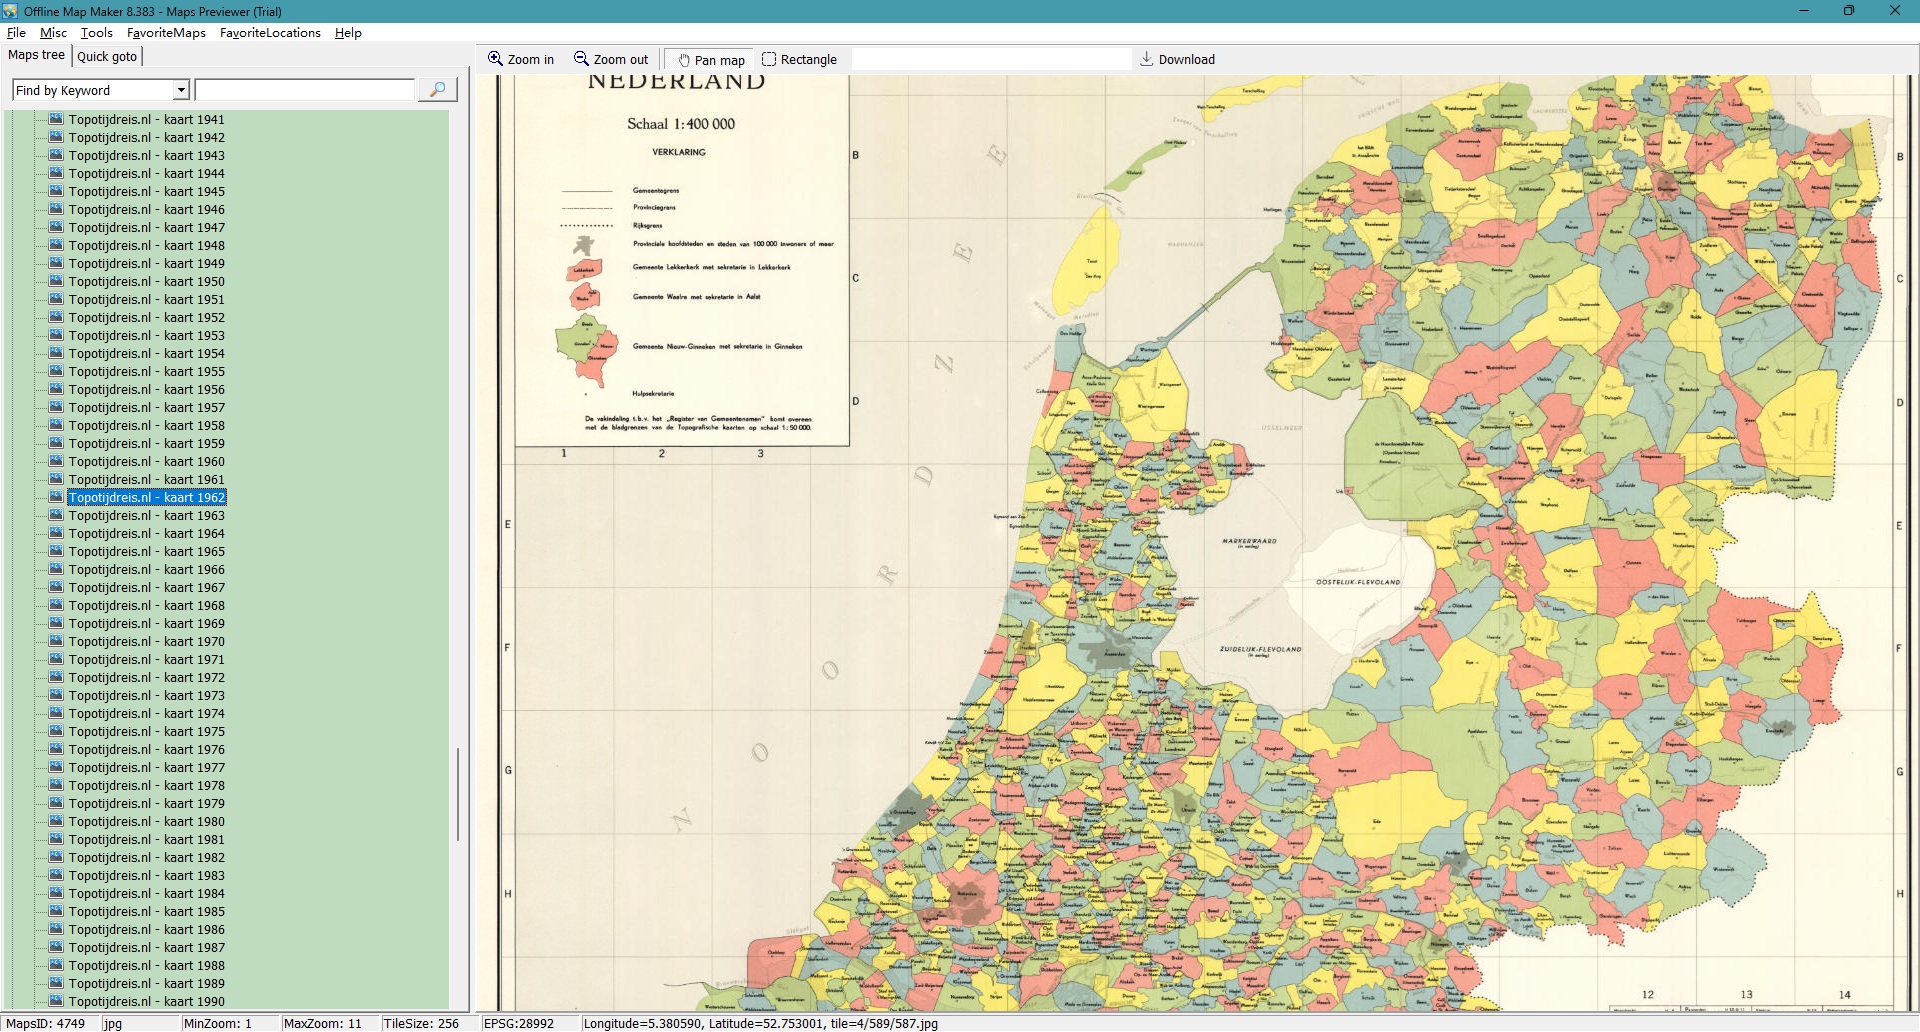Image resolution: width=1920 pixels, height=1032 pixels.
Task: Select the Pan map hand tool
Action: 684,60
